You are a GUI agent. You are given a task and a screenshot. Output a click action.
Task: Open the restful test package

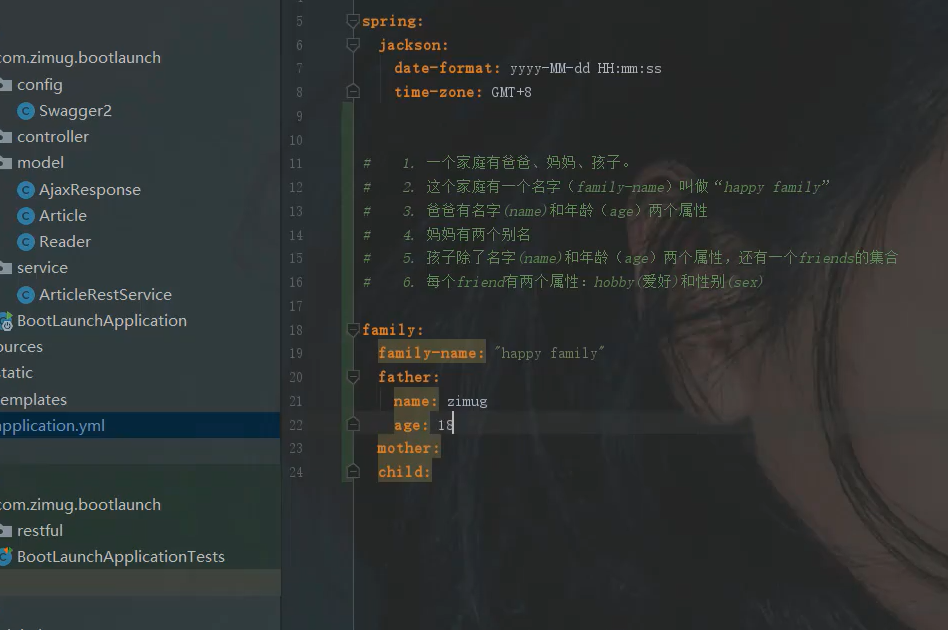point(40,531)
